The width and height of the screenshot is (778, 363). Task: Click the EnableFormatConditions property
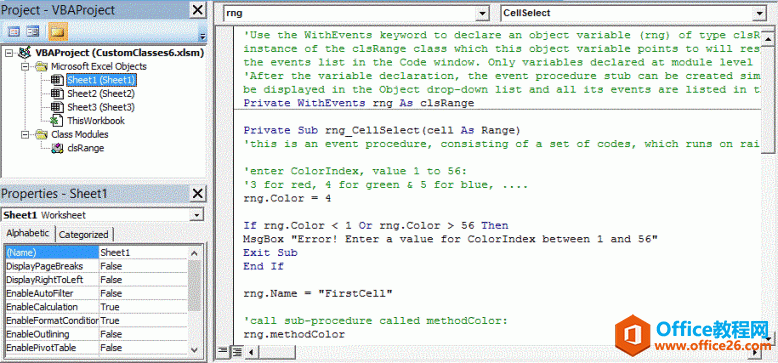pos(52,321)
